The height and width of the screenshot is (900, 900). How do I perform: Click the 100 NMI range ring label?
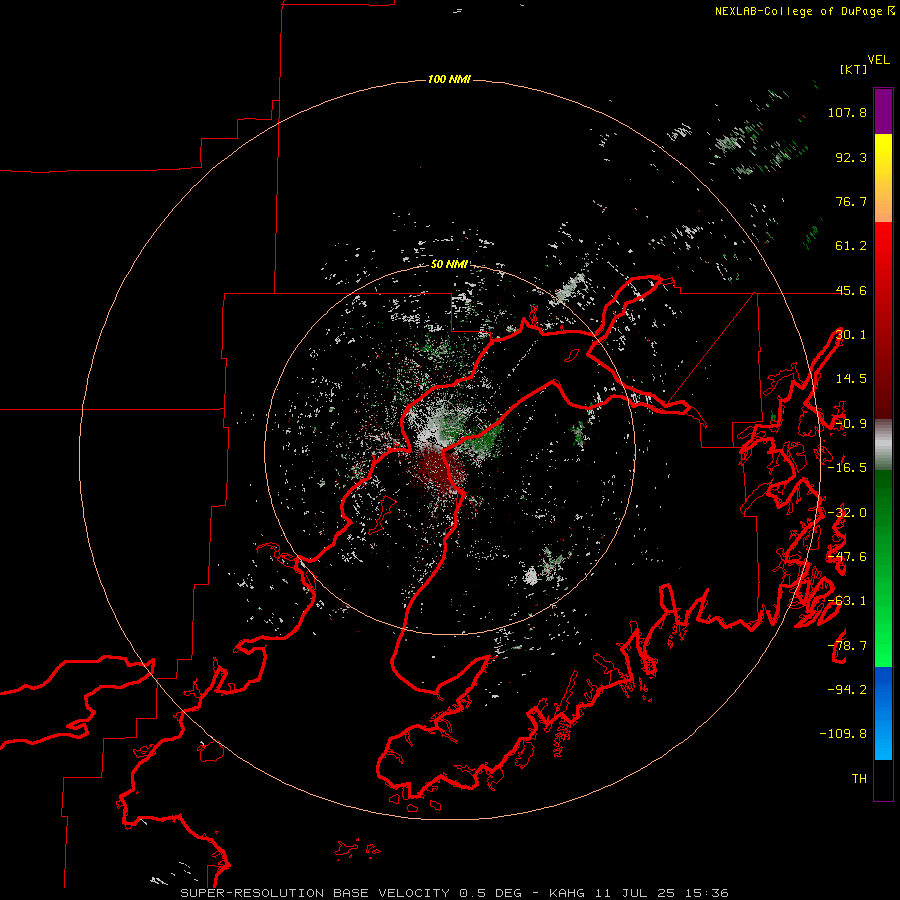449,79
